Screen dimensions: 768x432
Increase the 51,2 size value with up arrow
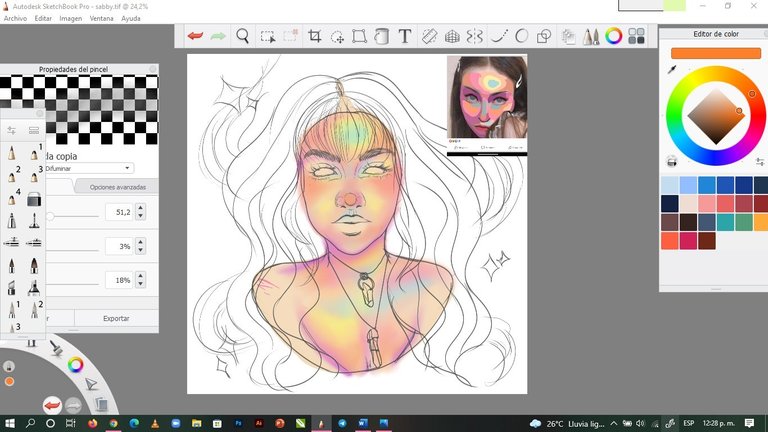coord(141,208)
